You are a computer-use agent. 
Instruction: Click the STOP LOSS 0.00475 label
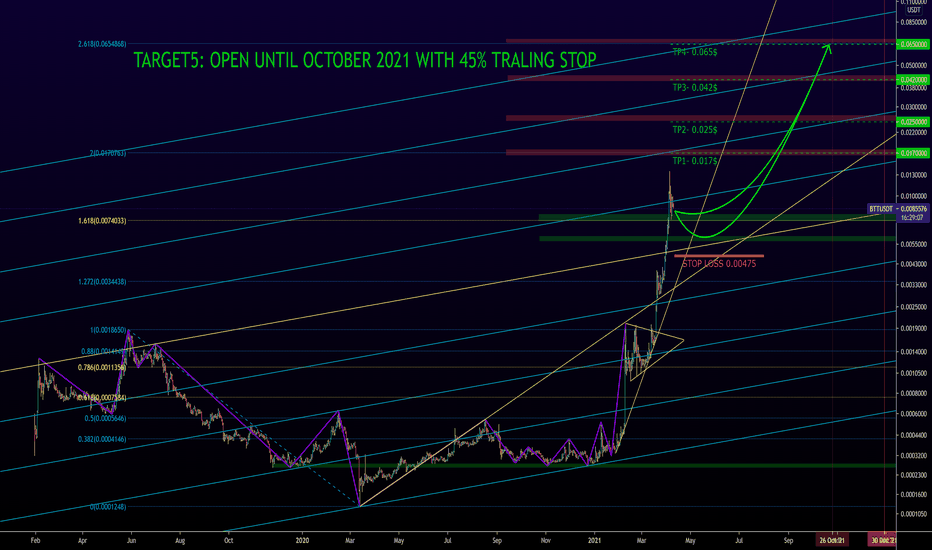(x=719, y=263)
